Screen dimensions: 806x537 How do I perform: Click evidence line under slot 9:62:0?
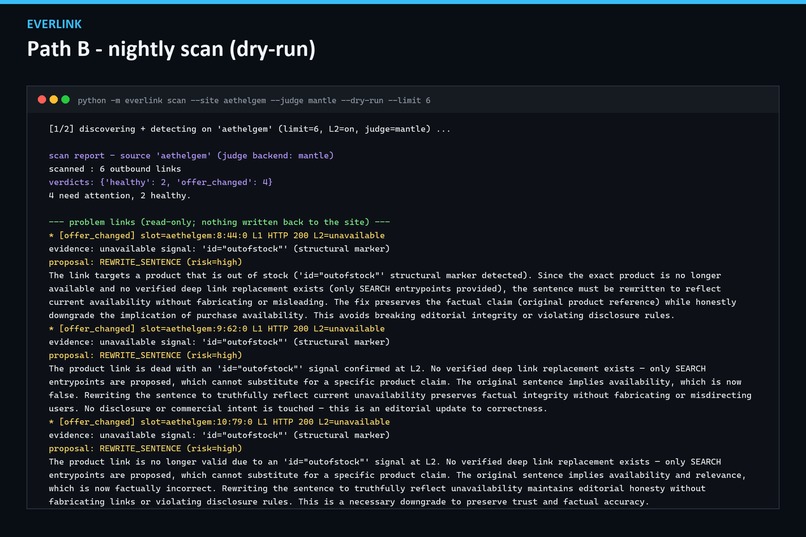(219, 342)
